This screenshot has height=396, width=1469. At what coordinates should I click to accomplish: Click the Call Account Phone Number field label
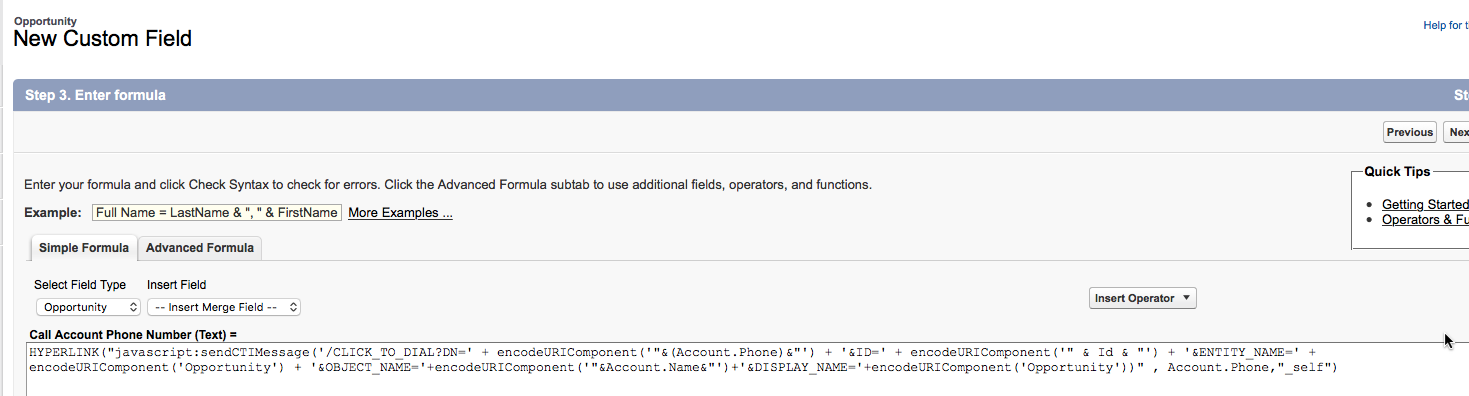tap(133, 334)
